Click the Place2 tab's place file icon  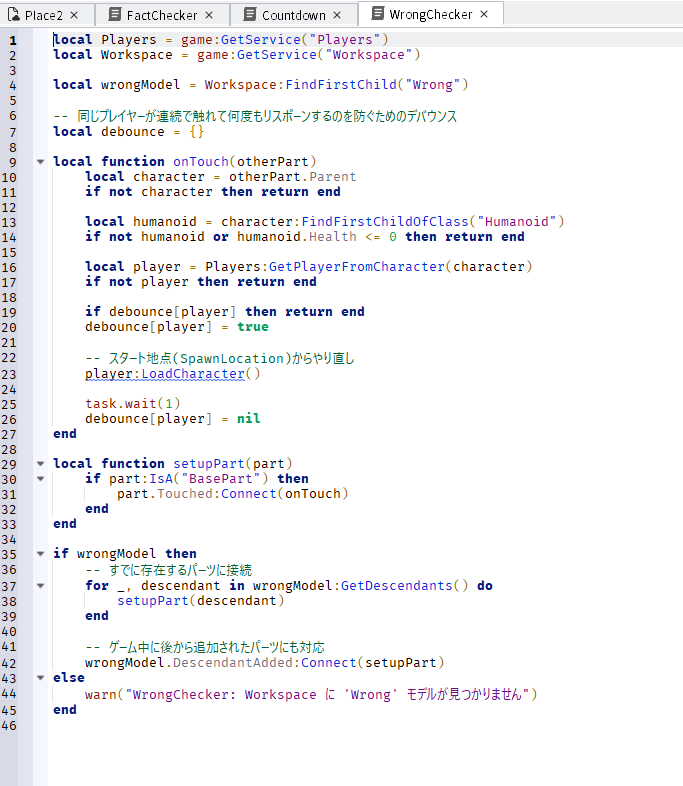[14, 15]
